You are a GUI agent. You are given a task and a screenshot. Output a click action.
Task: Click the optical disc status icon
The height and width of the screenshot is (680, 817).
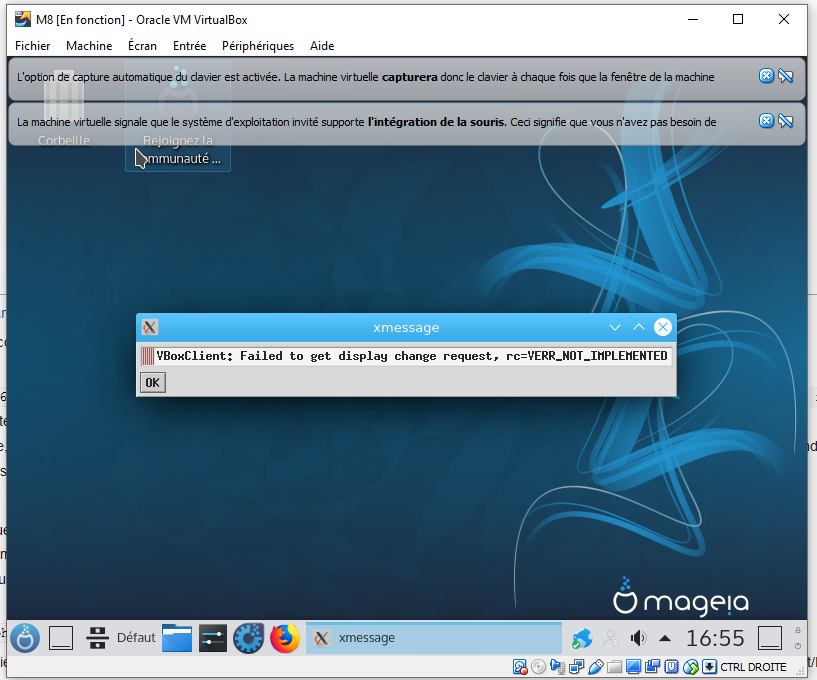pos(539,667)
